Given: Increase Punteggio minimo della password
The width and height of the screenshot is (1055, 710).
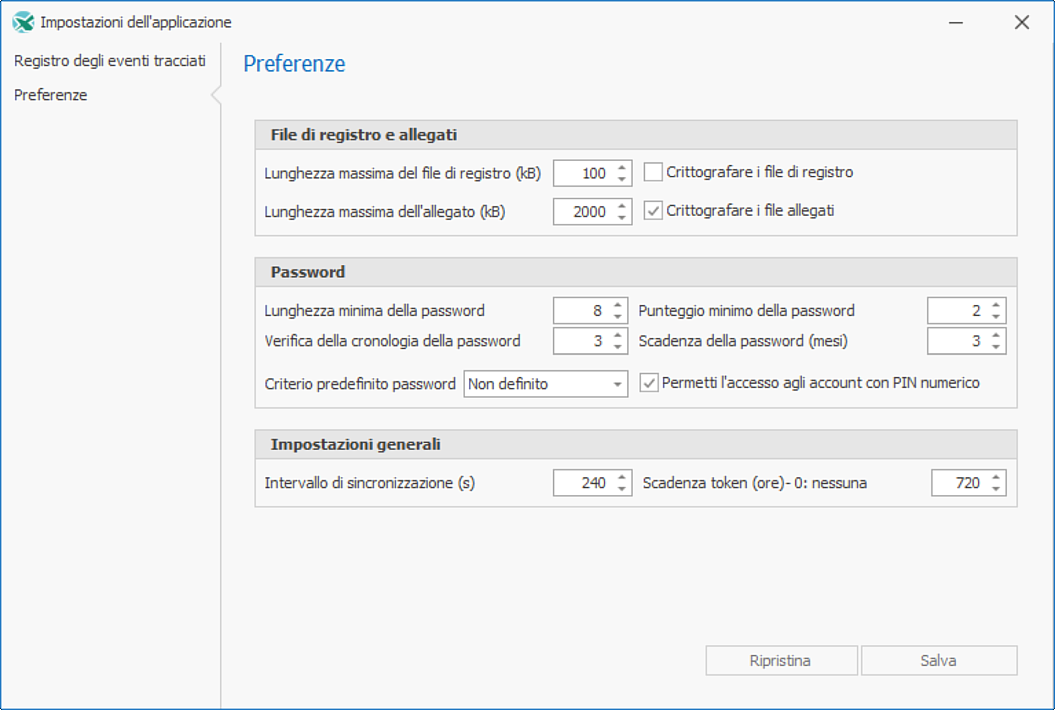Looking at the screenshot, I should coord(996,305).
